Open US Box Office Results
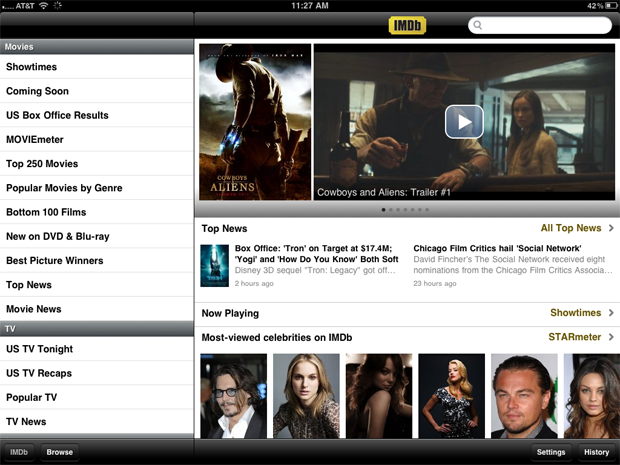The width and height of the screenshot is (620, 465). [x=97, y=115]
